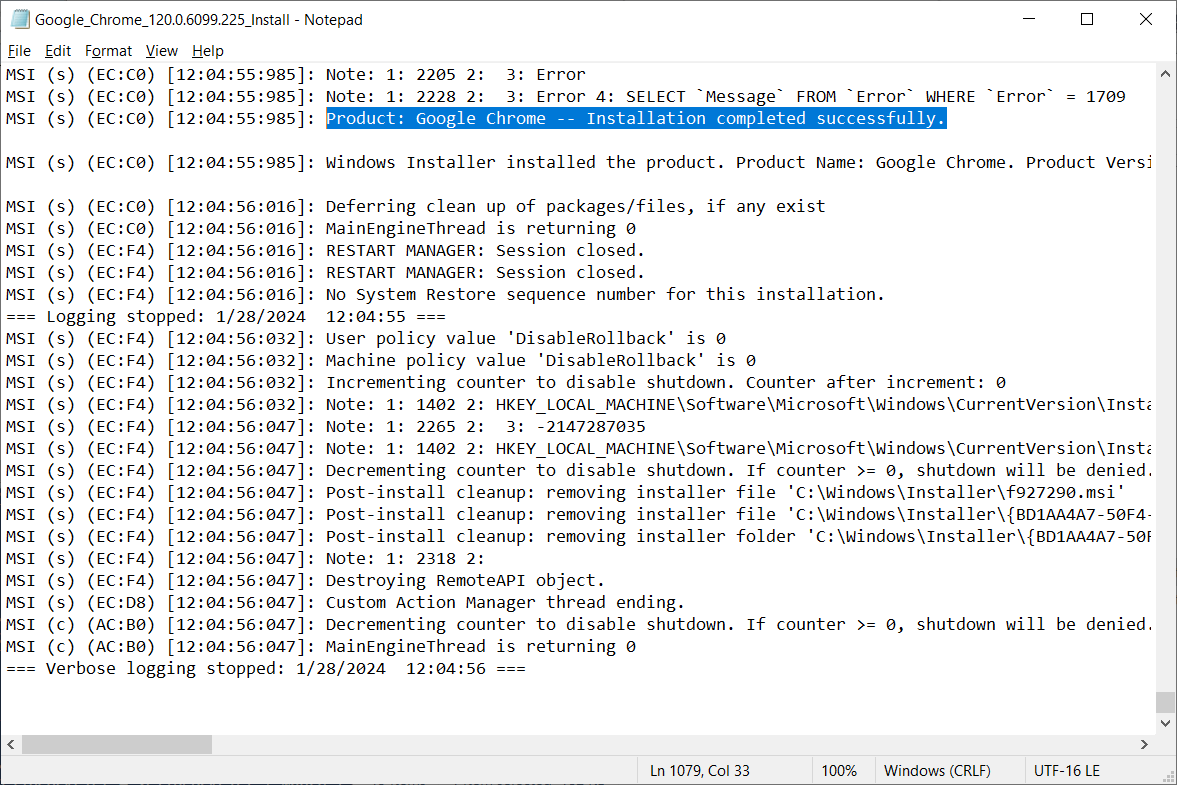Click the horizontal scrollbar left arrow

pos(11,744)
